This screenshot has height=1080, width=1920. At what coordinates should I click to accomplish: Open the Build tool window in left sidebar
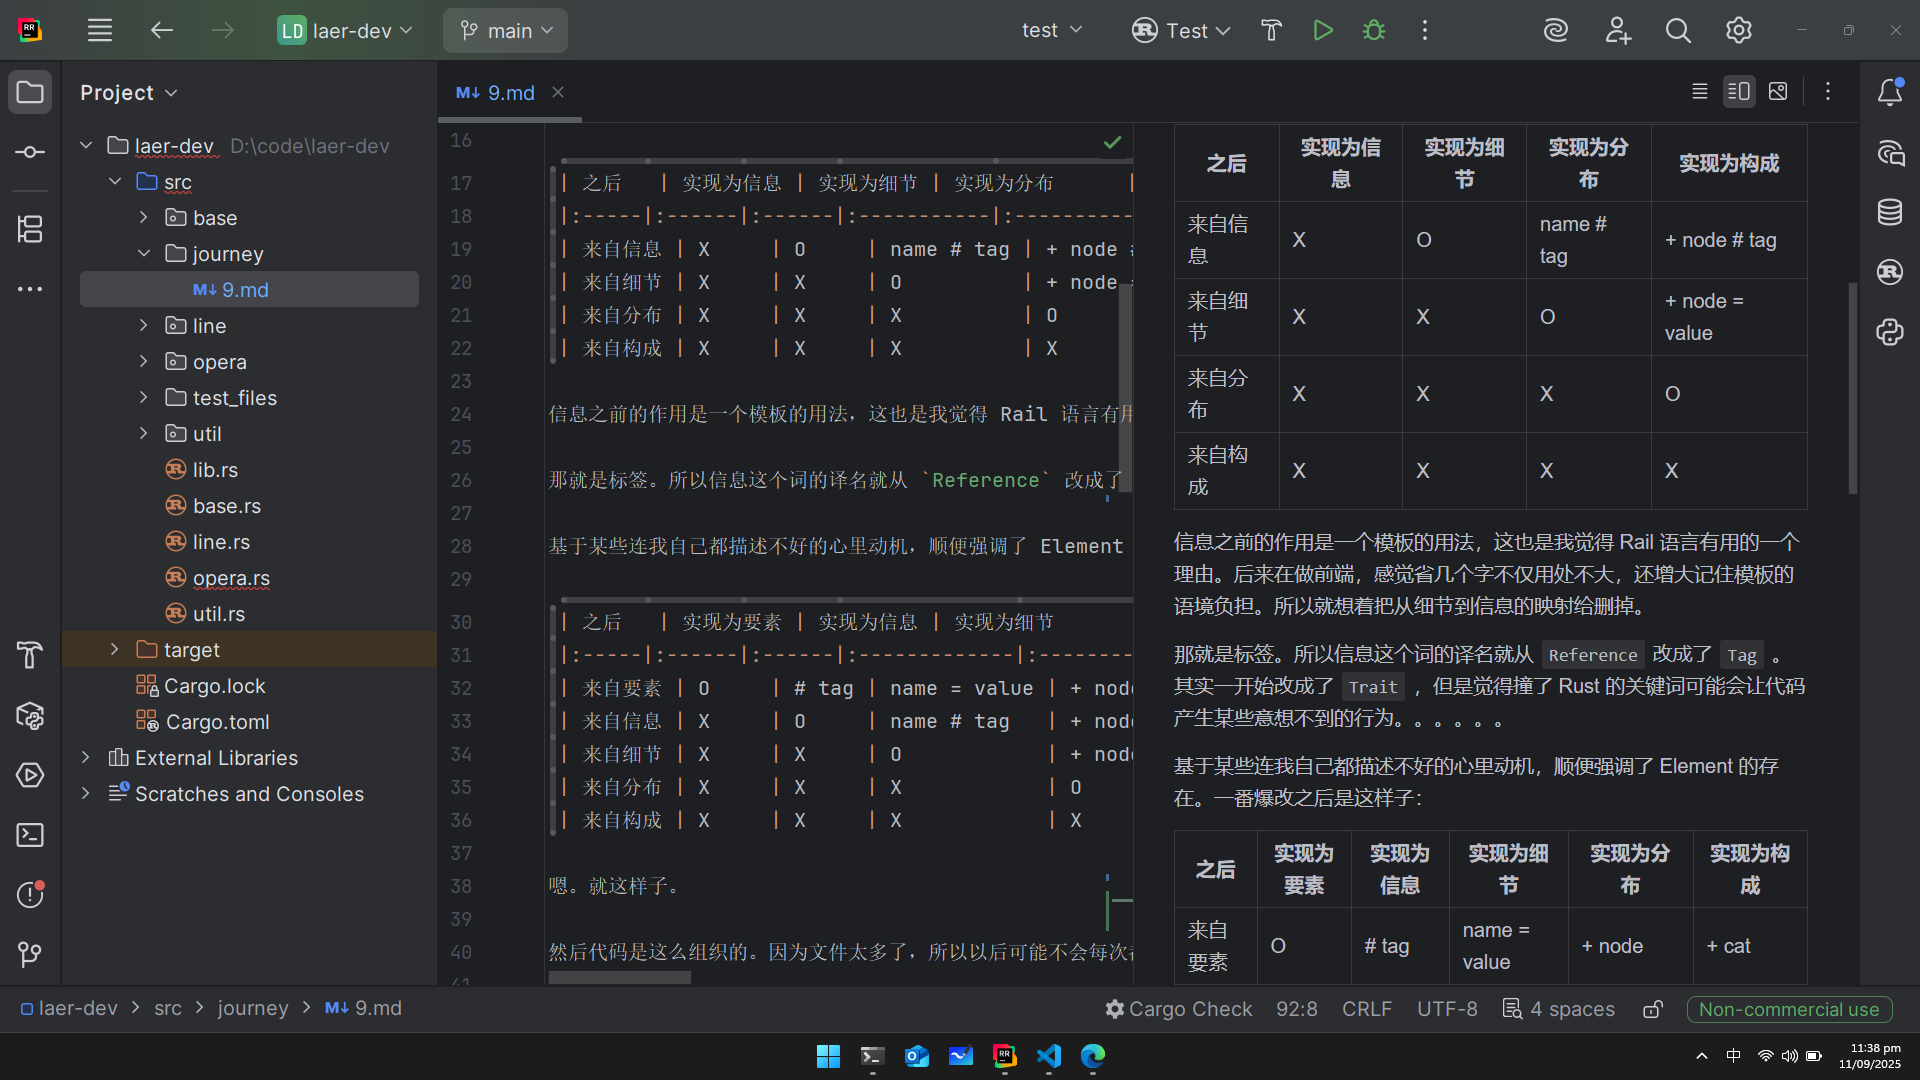[x=30, y=655]
